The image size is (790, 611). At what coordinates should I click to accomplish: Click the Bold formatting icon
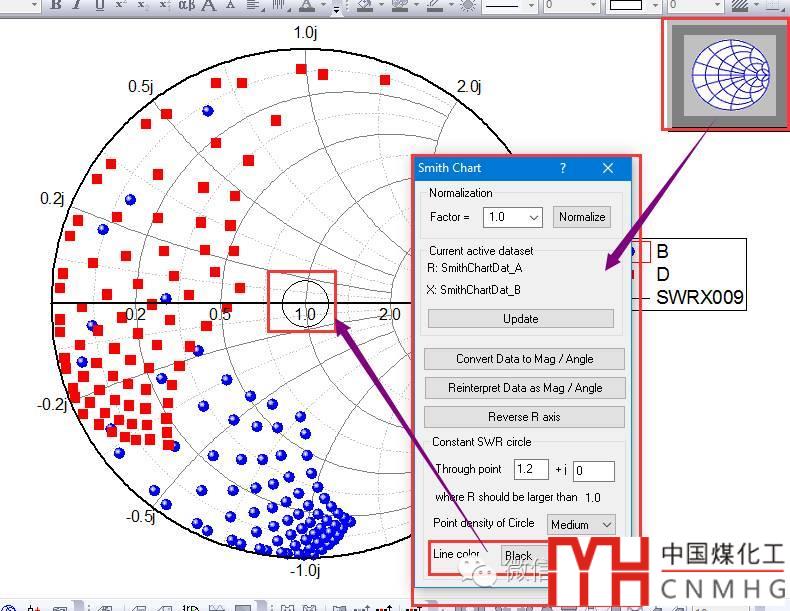[56, 5]
